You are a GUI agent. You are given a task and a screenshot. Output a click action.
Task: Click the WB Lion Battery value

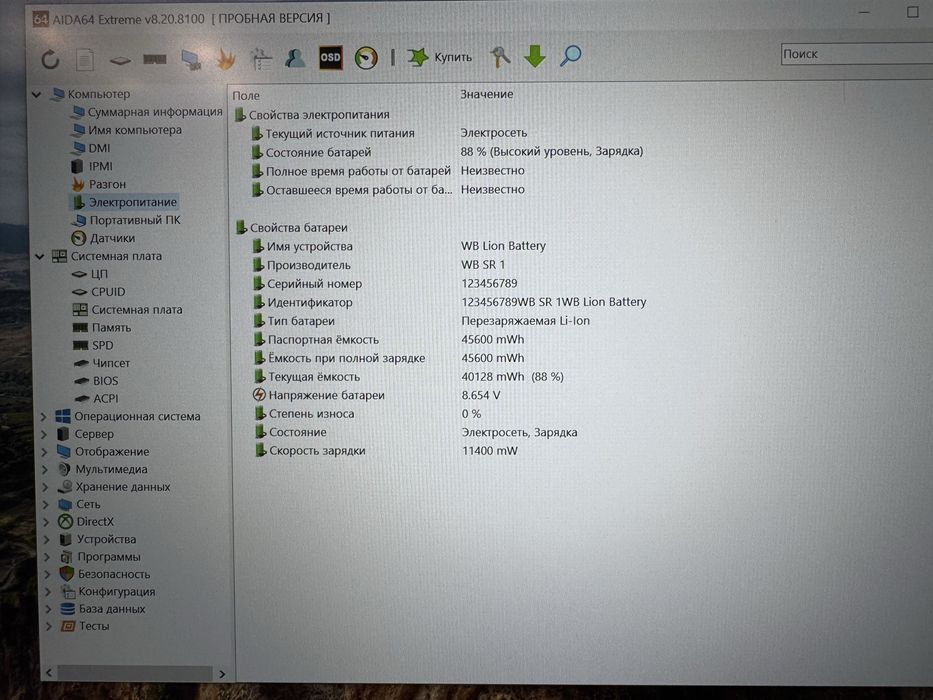[x=503, y=246]
